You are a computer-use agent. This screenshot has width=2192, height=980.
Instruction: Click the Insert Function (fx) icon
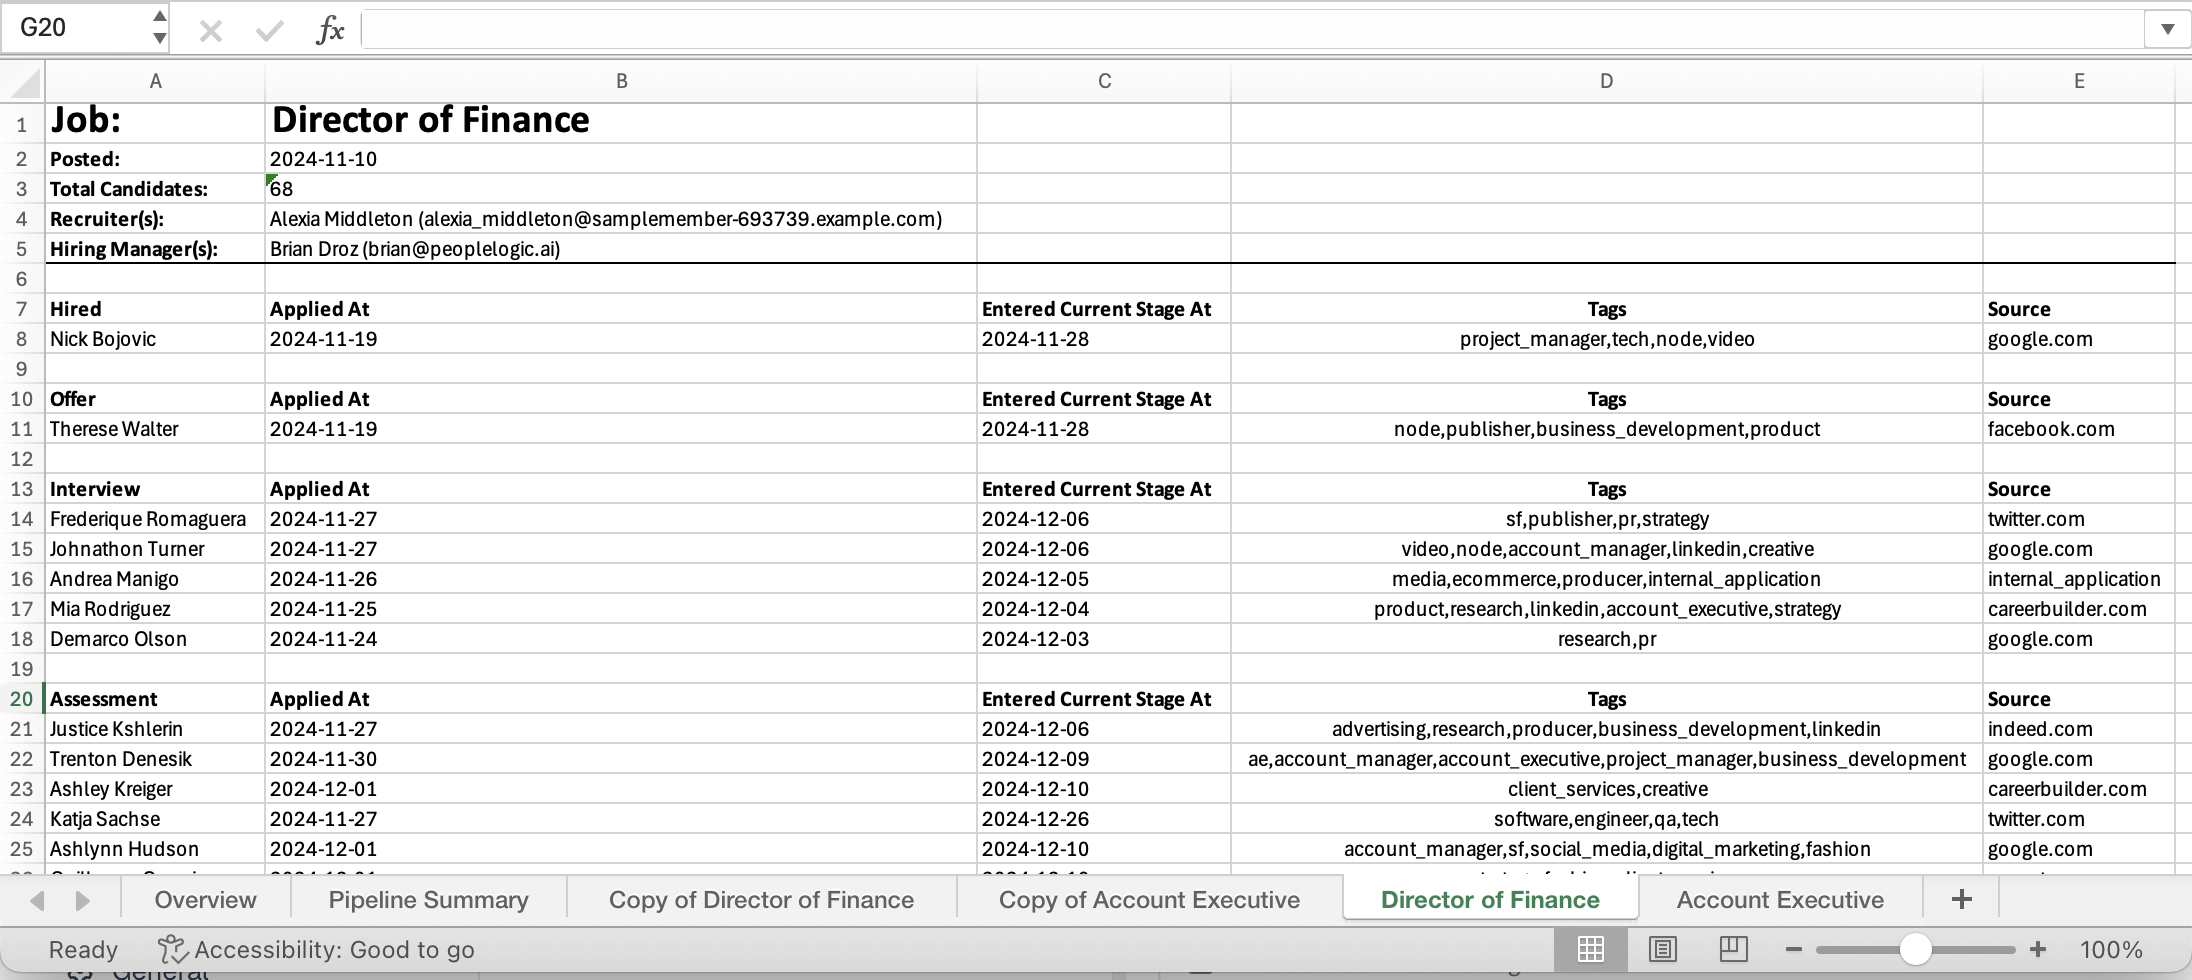[330, 28]
